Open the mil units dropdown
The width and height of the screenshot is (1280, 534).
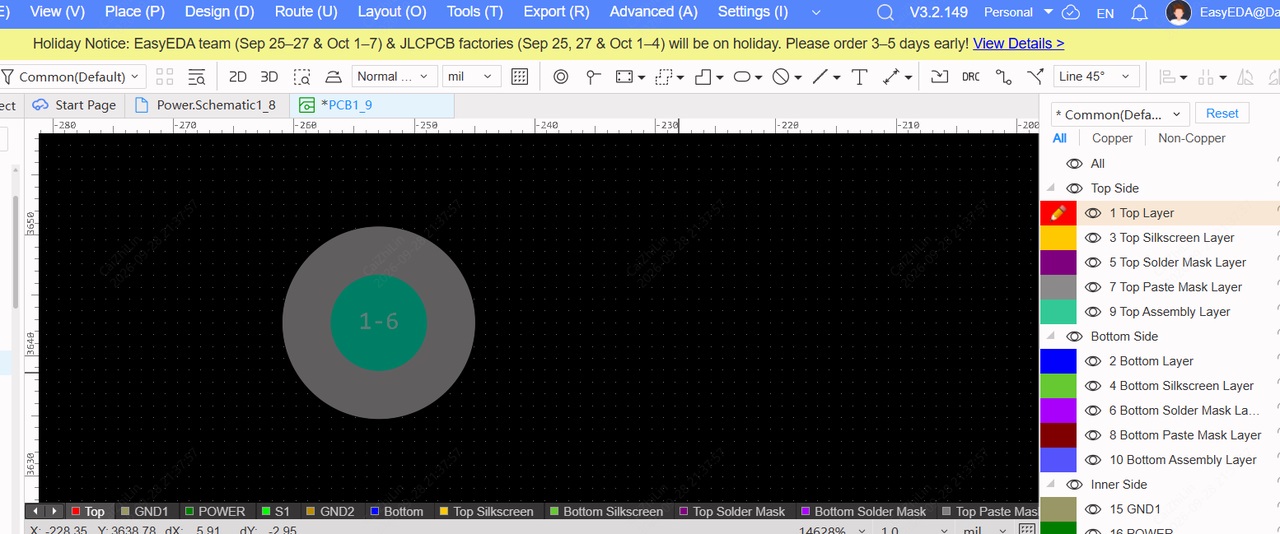472,77
